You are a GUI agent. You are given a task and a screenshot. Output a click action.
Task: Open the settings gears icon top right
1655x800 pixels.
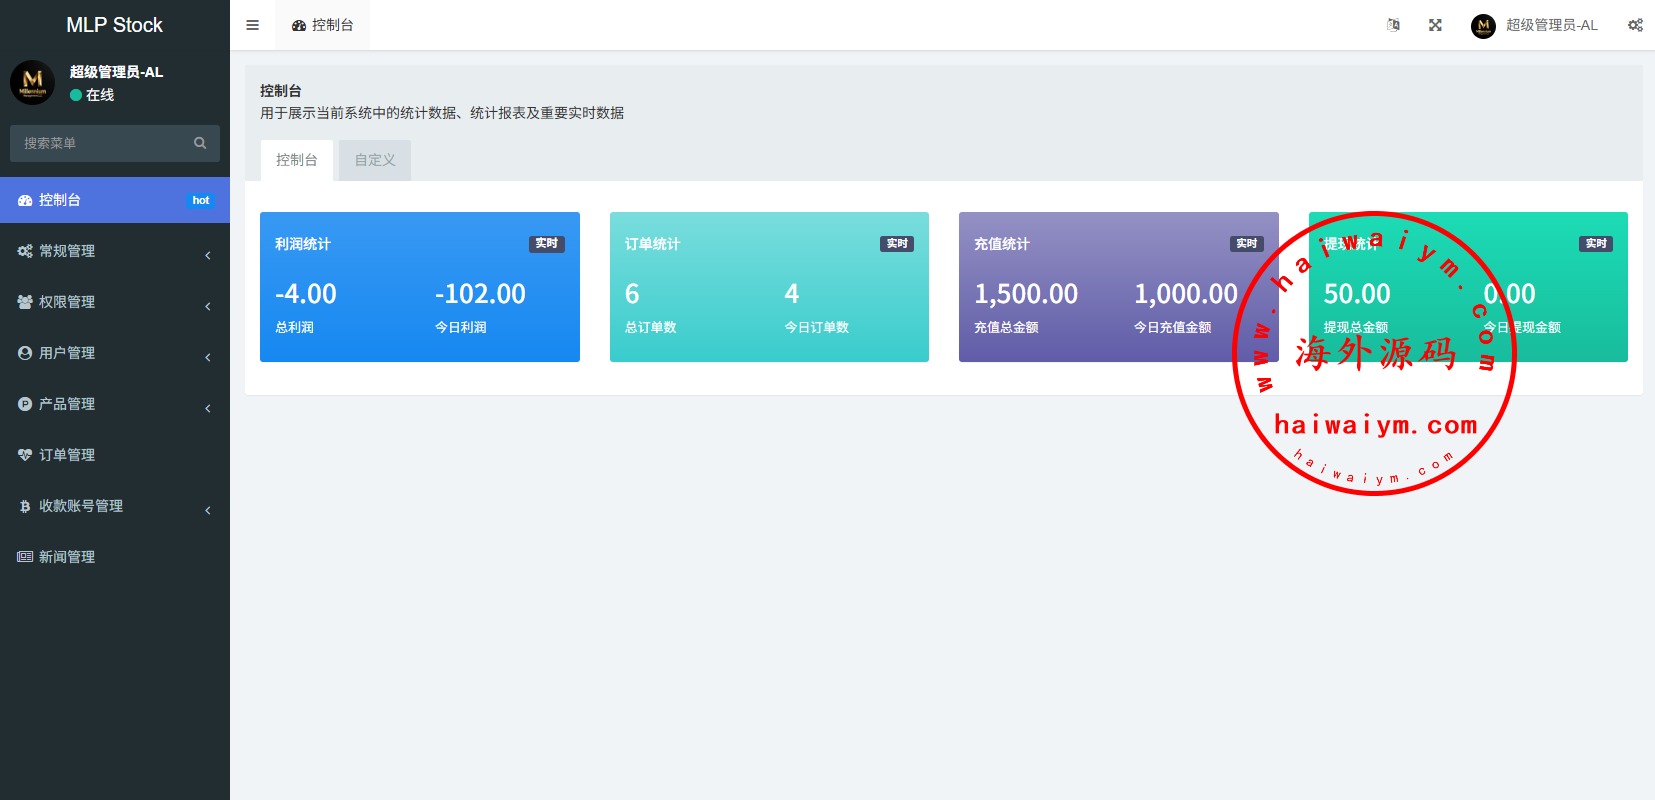click(x=1635, y=25)
